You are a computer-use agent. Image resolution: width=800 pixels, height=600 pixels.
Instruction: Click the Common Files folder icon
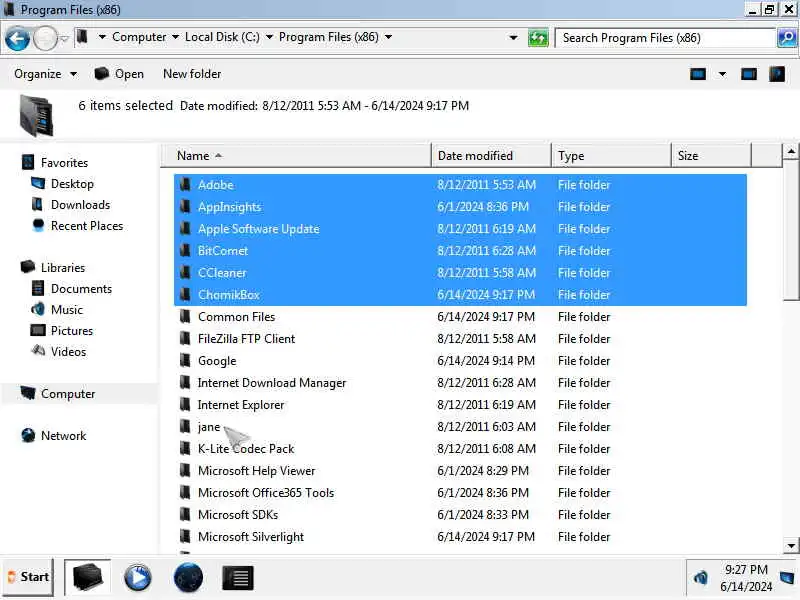tap(186, 316)
